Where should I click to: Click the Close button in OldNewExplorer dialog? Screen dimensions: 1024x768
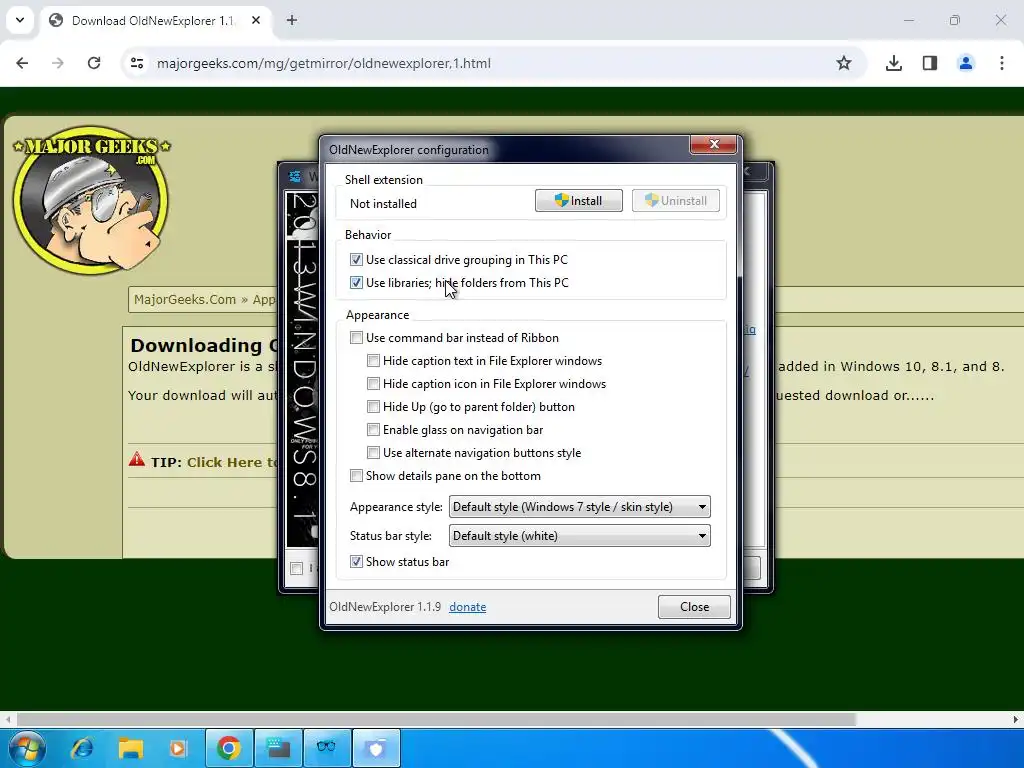coord(694,607)
